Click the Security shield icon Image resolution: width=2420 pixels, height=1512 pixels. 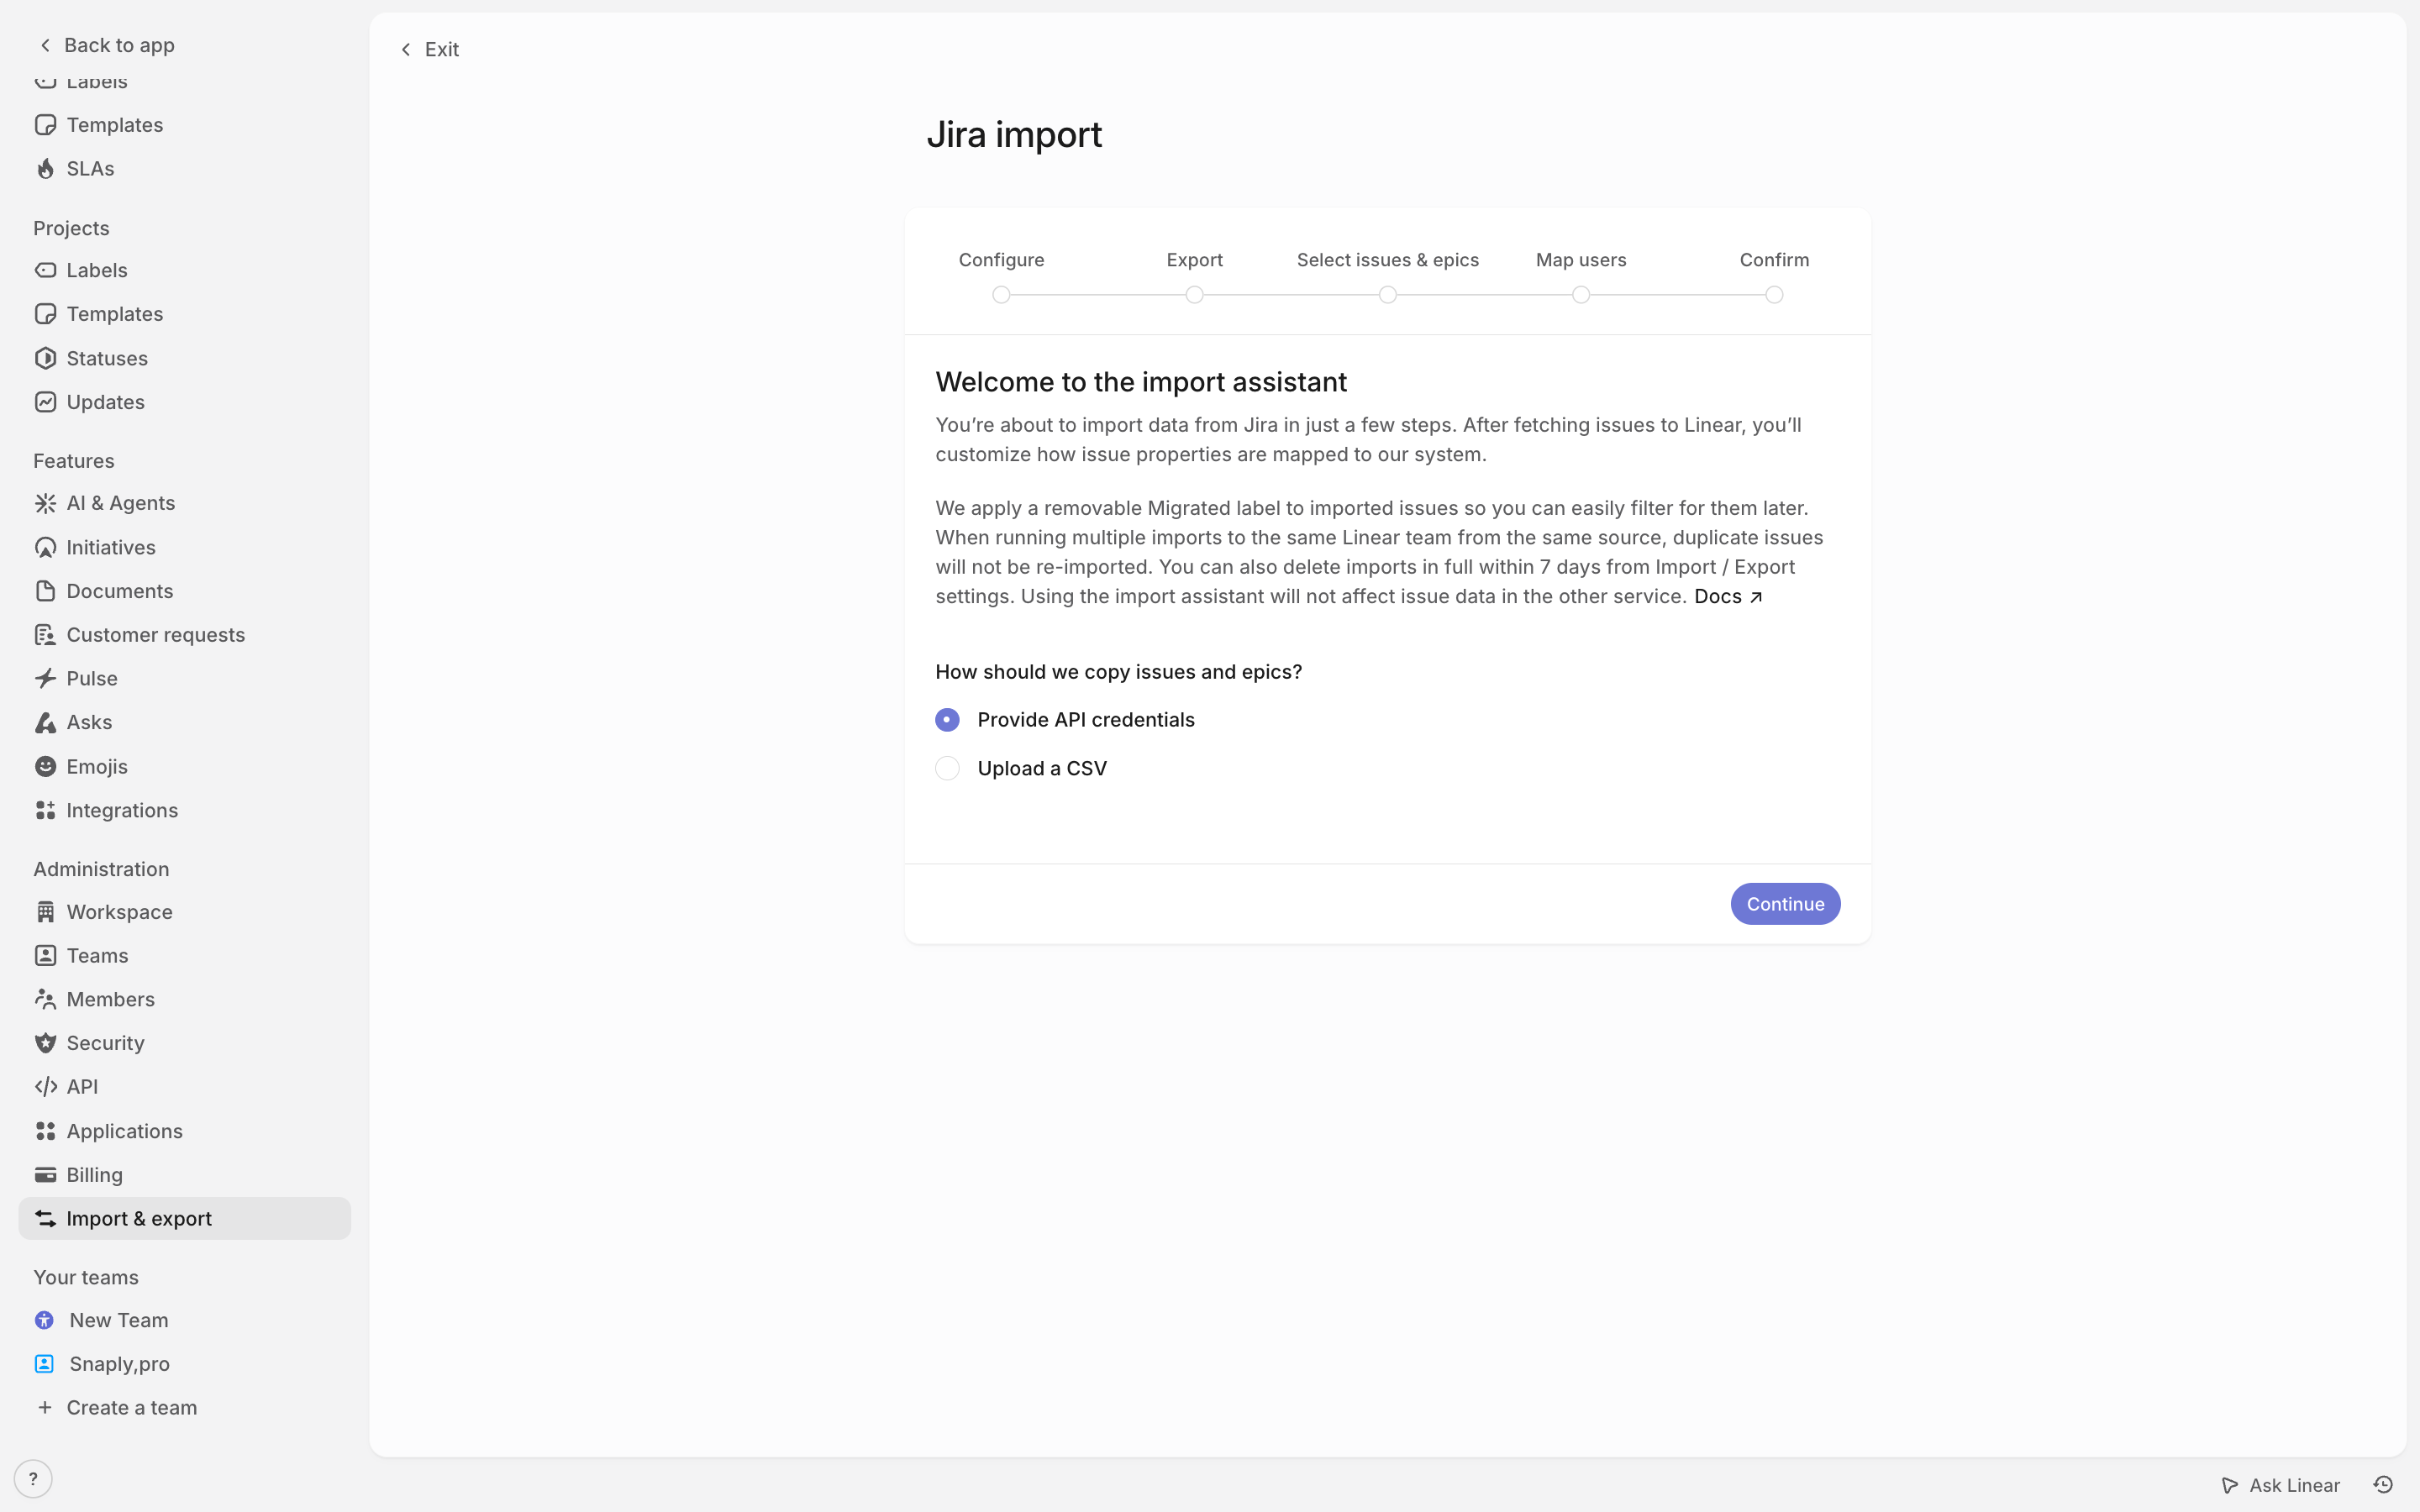click(x=45, y=1043)
